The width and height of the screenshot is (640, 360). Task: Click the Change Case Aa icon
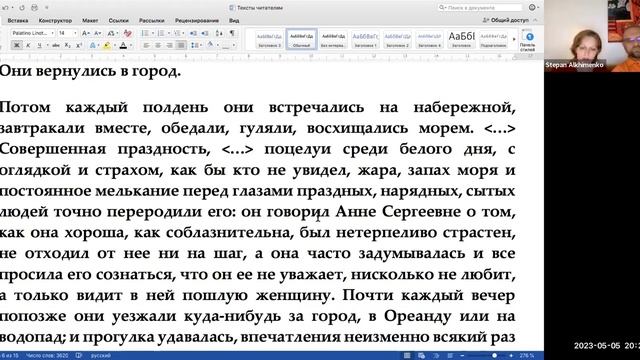click(111, 33)
